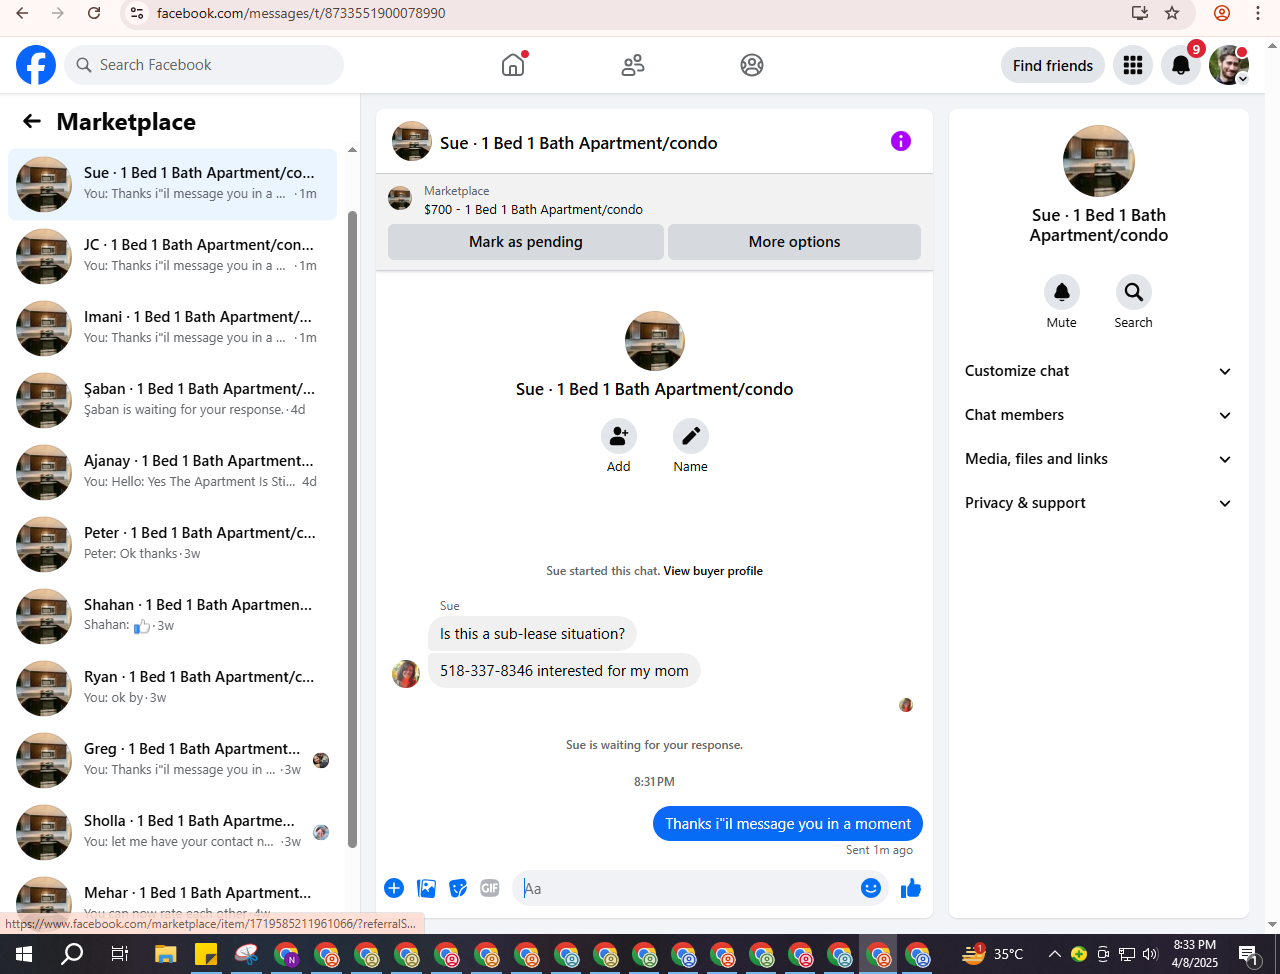The height and width of the screenshot is (974, 1280).
Task: Focus the Search Facebook field
Action: pyautogui.click(x=205, y=65)
